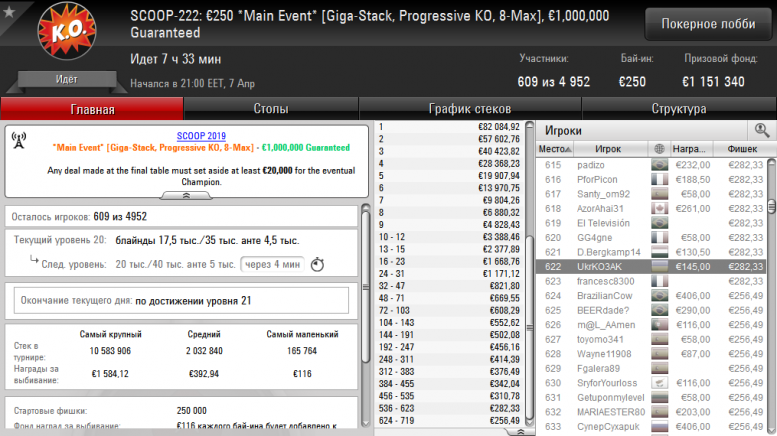Screen dimensions: 777x436
Task: Click the flag beside СуперСухарик
Action: coord(659,427)
